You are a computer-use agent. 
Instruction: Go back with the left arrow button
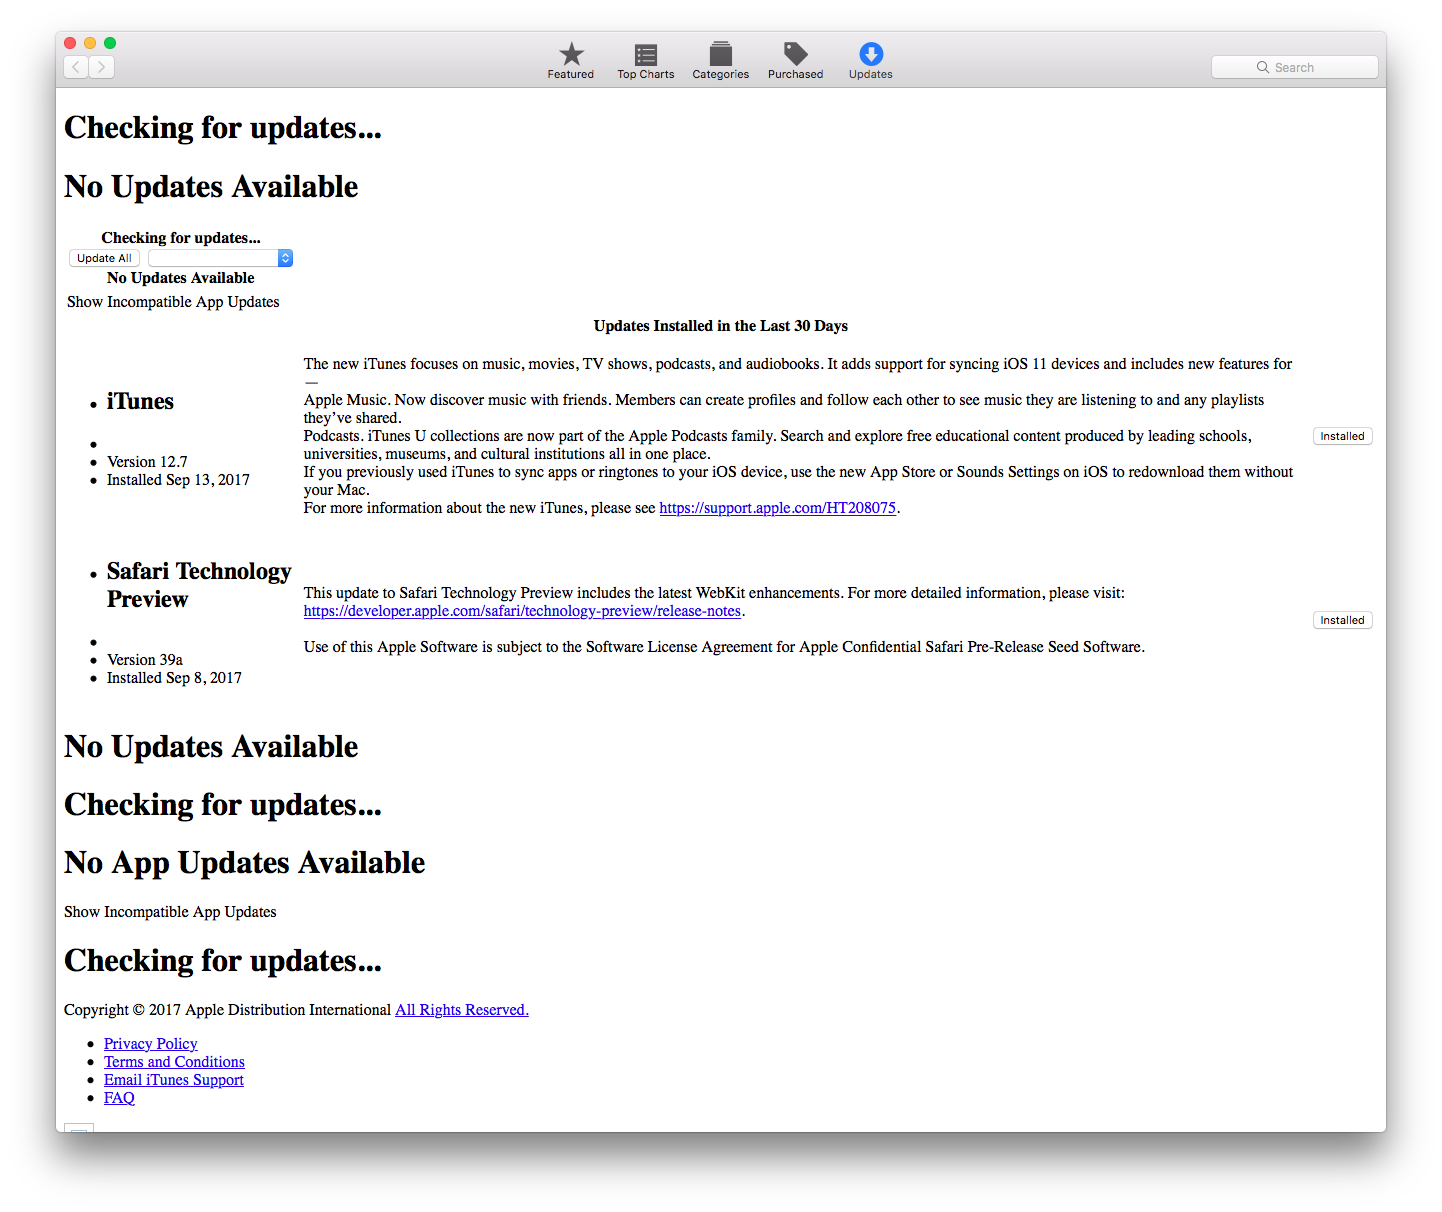tap(76, 67)
